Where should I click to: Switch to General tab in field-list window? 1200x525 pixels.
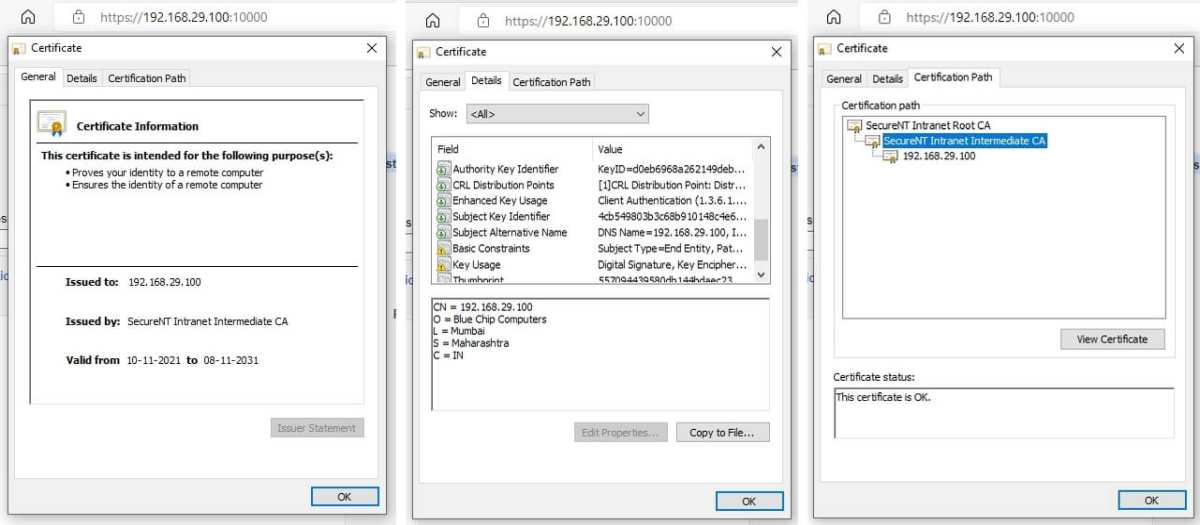[443, 82]
